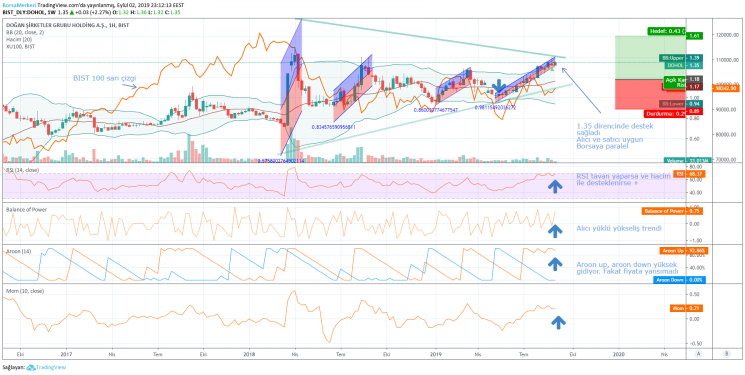
Task: Select the 'RSI tavan yaparsa' annotation text
Action: click(624, 179)
